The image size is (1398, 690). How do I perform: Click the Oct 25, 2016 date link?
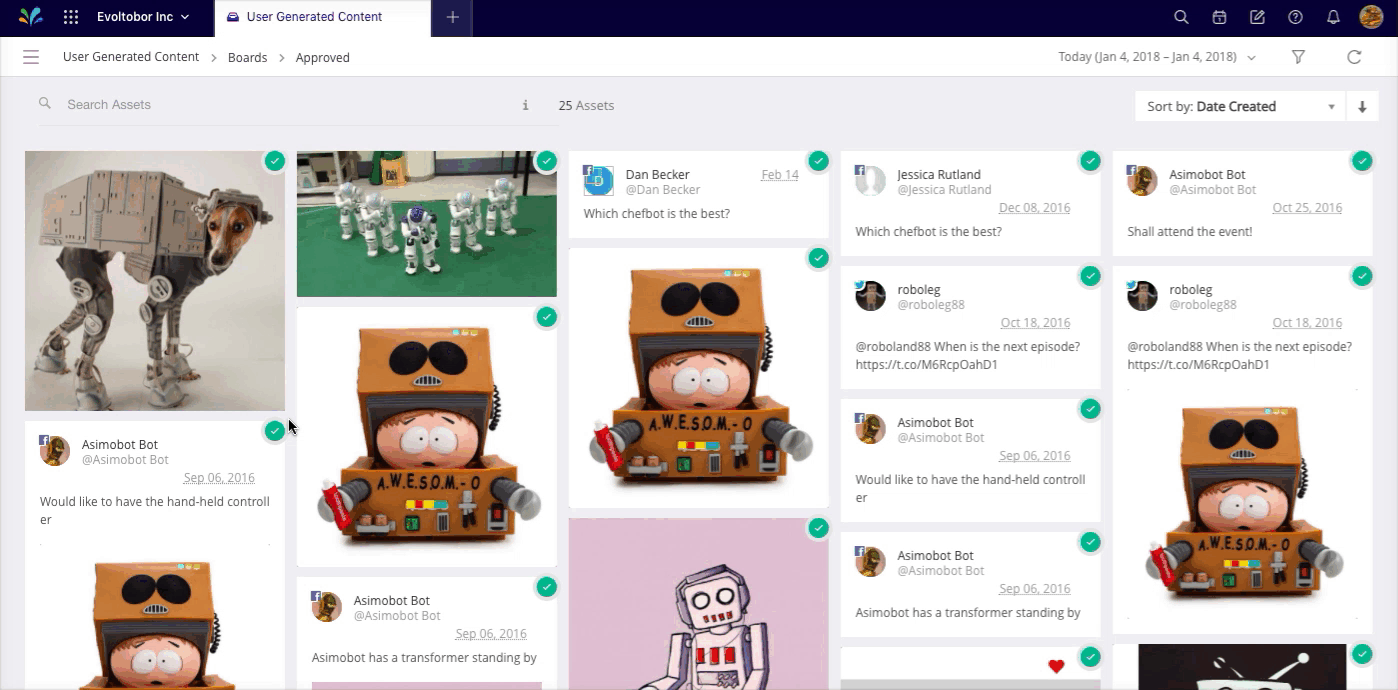coord(1307,208)
